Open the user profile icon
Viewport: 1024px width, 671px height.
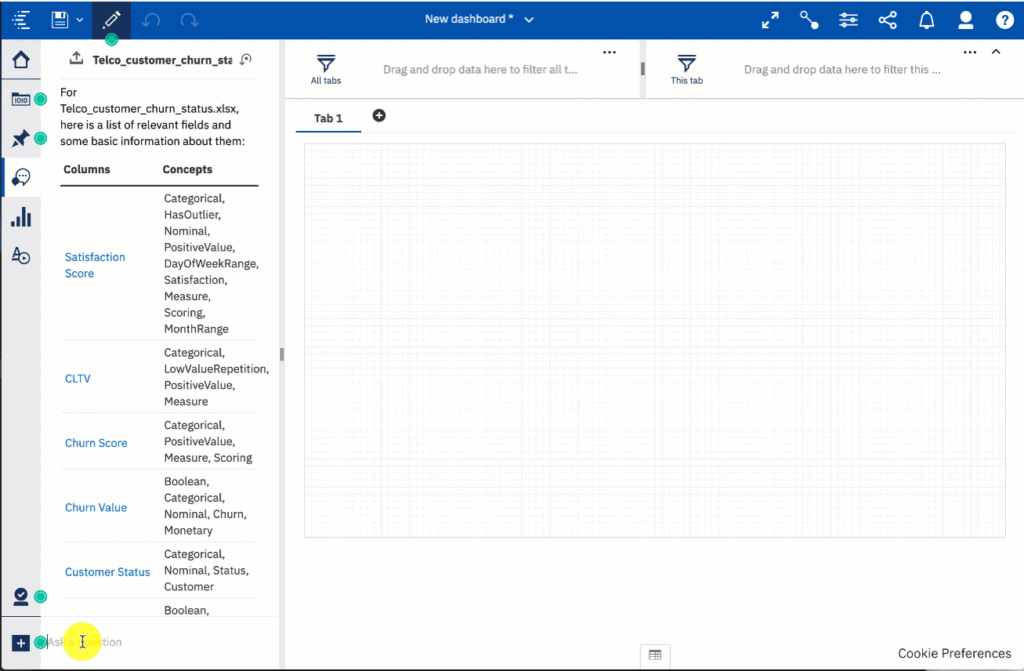point(965,20)
